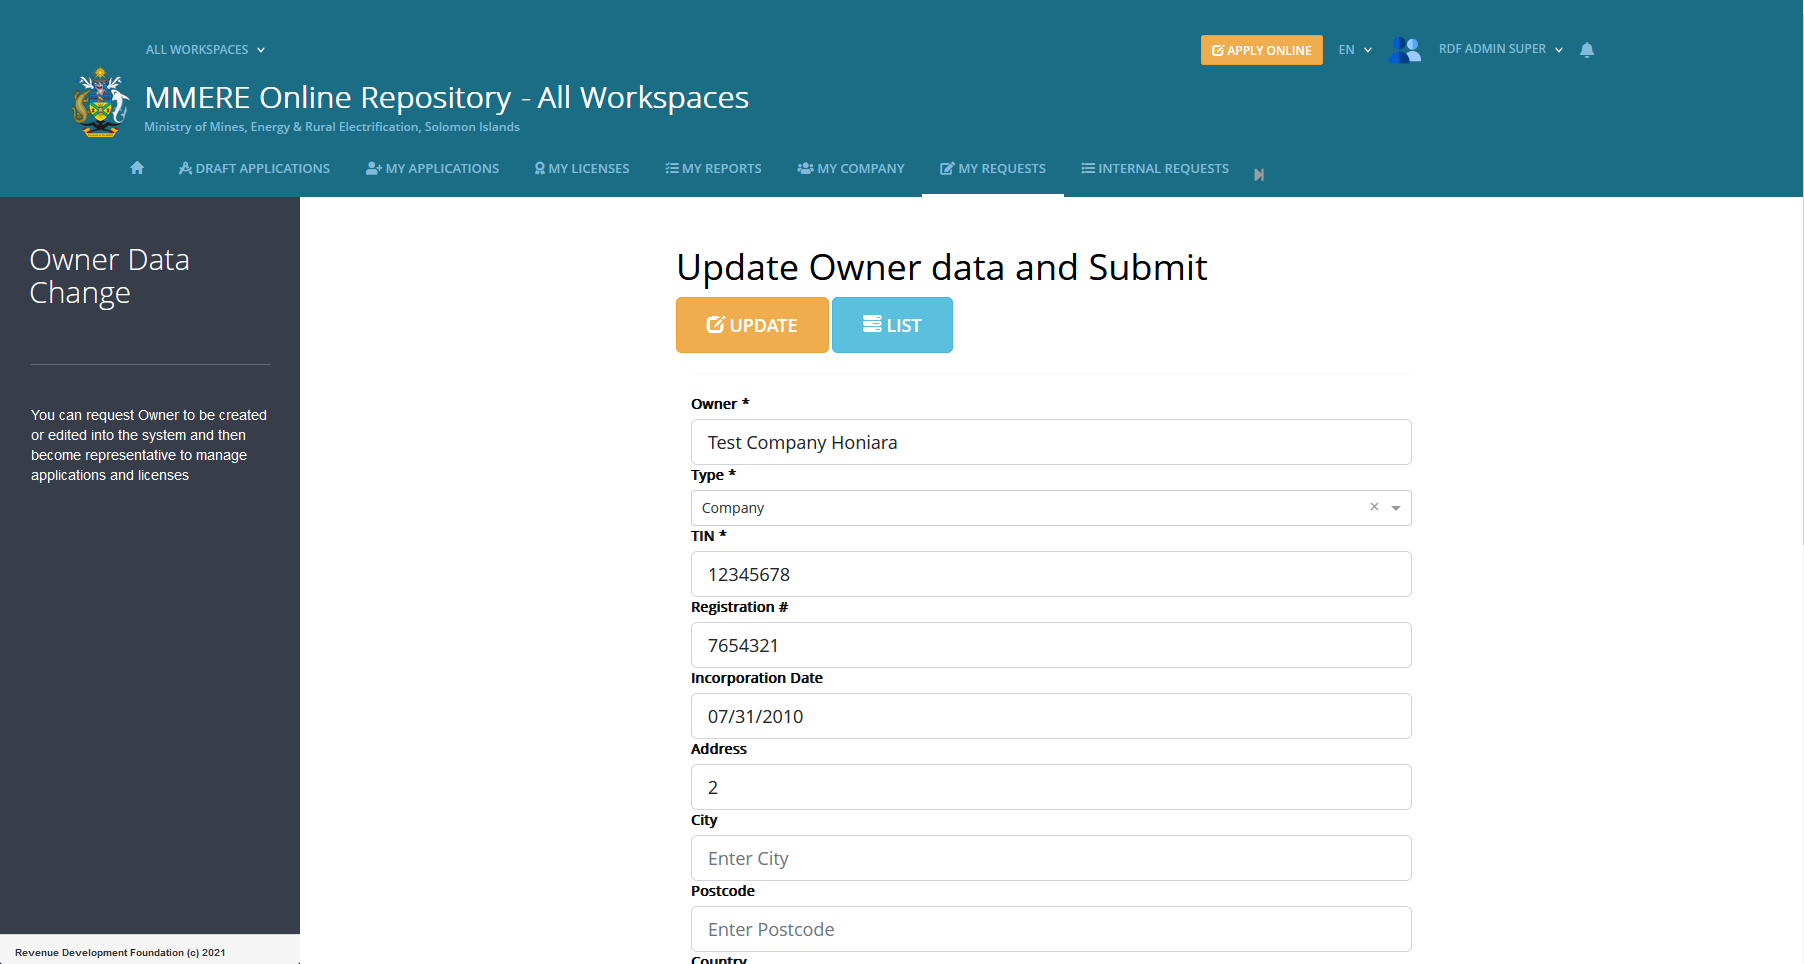Click the TIN field with 12345678
Screen dimensions: 1804x964
point(1051,574)
